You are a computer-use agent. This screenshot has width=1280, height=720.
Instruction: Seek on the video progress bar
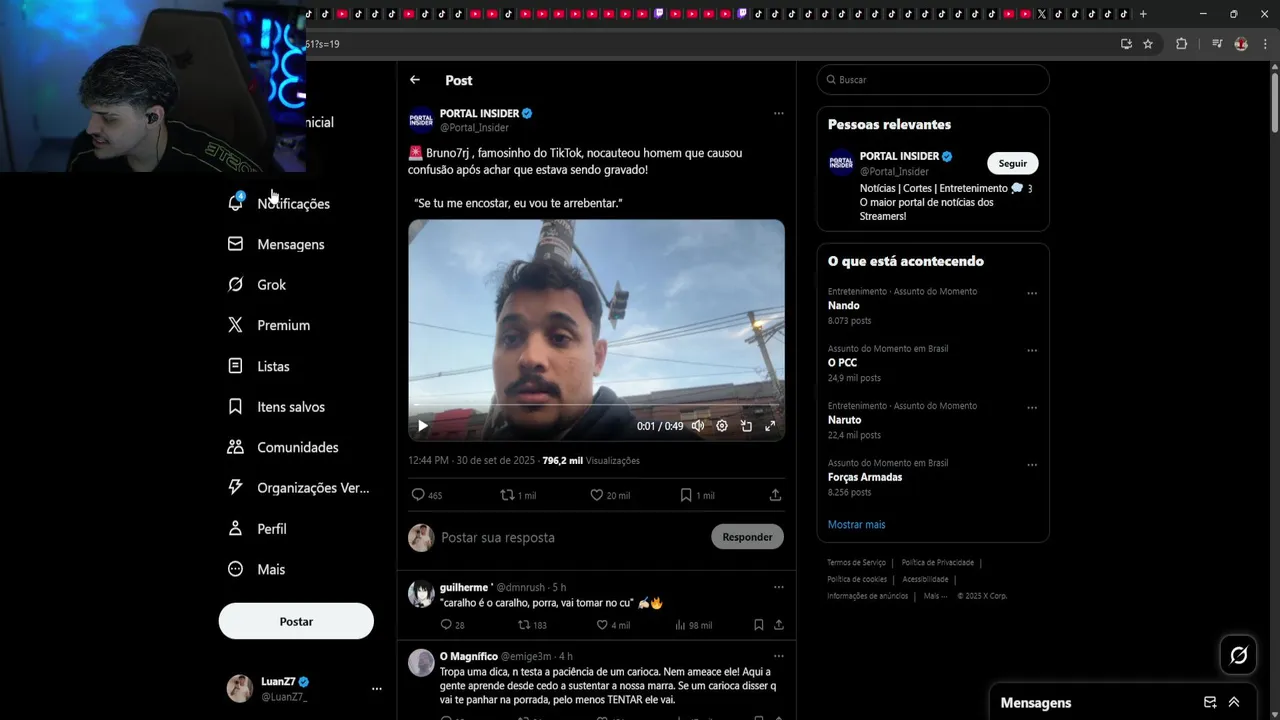pyautogui.click(x=596, y=405)
